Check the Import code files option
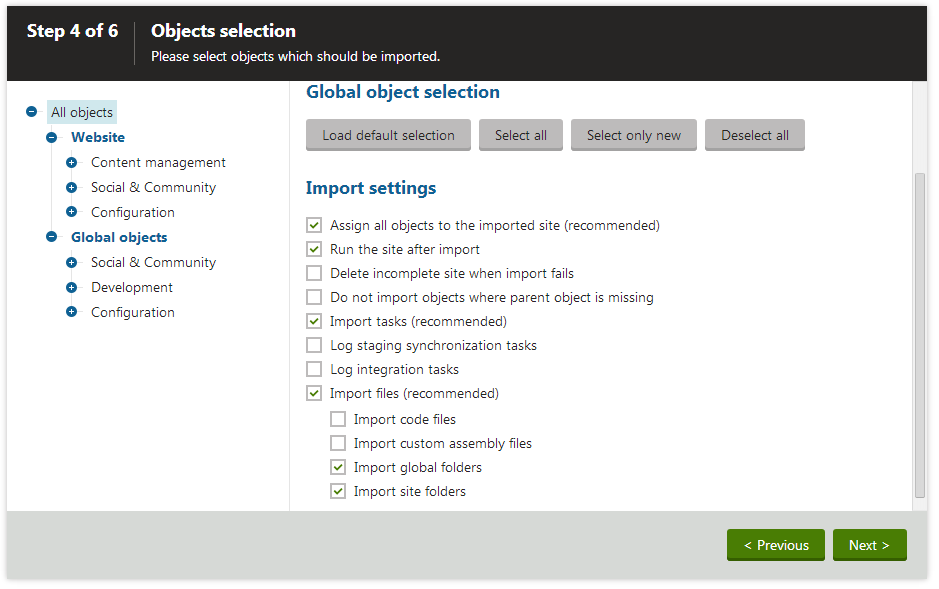 [x=338, y=419]
